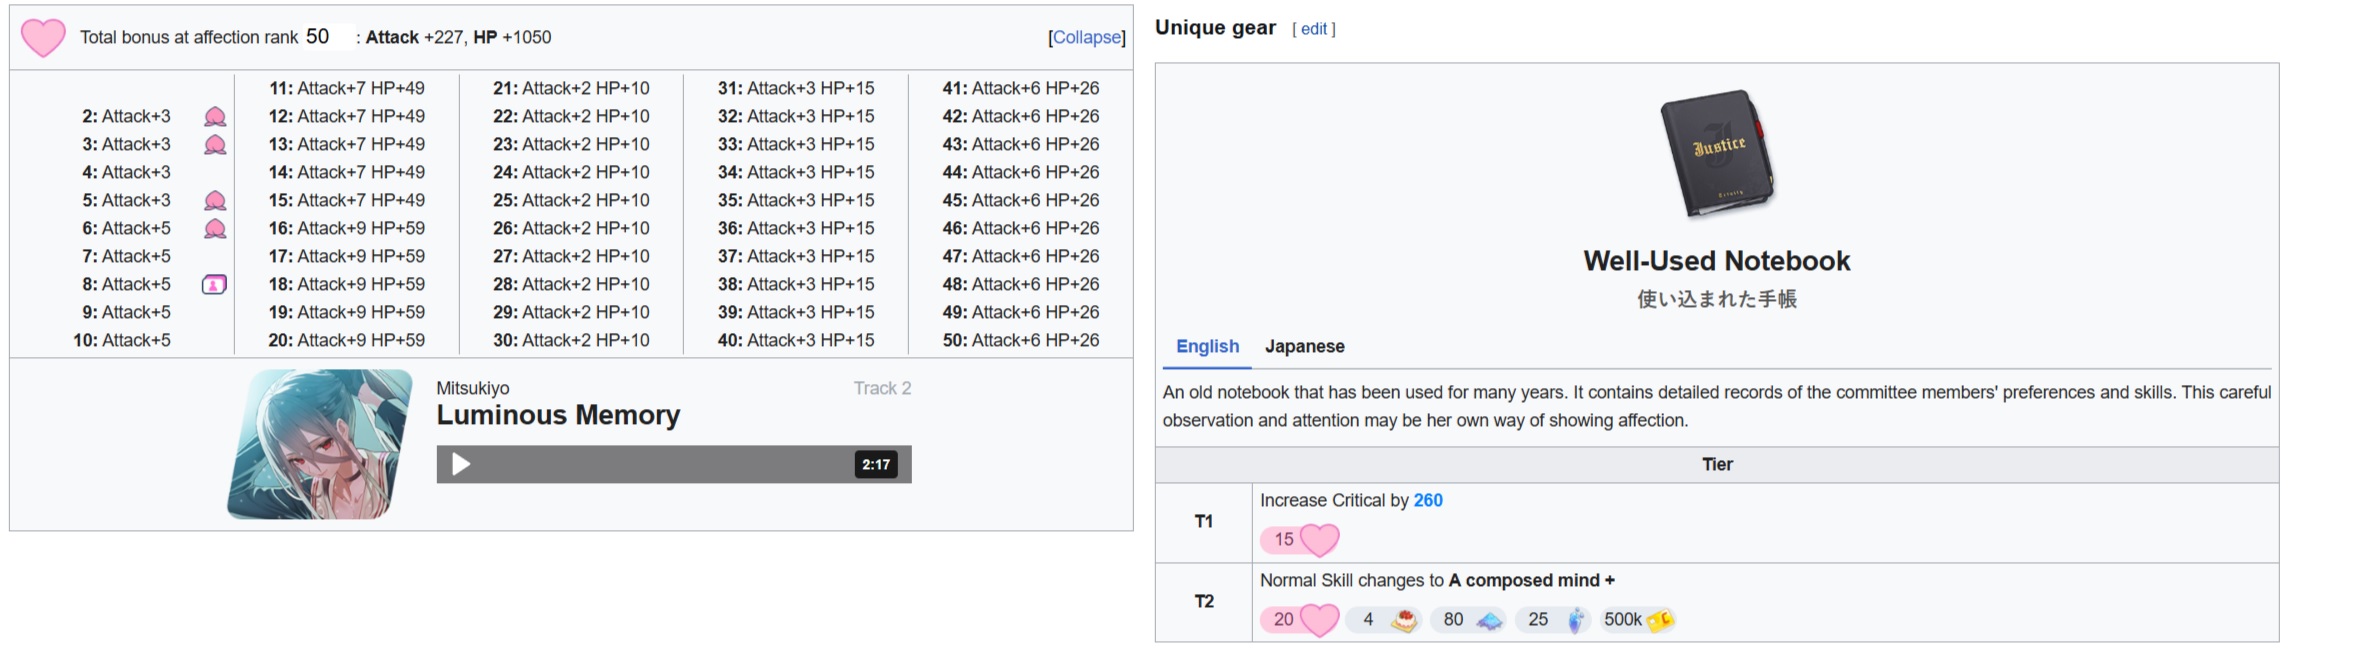
Task: Switch to the Japanese description tab
Action: tap(1304, 346)
